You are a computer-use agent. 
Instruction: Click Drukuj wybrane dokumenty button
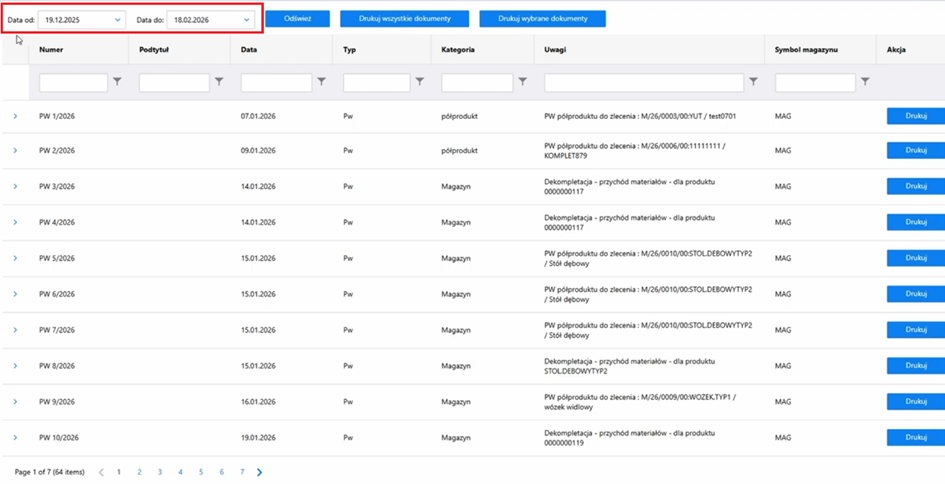coord(542,19)
